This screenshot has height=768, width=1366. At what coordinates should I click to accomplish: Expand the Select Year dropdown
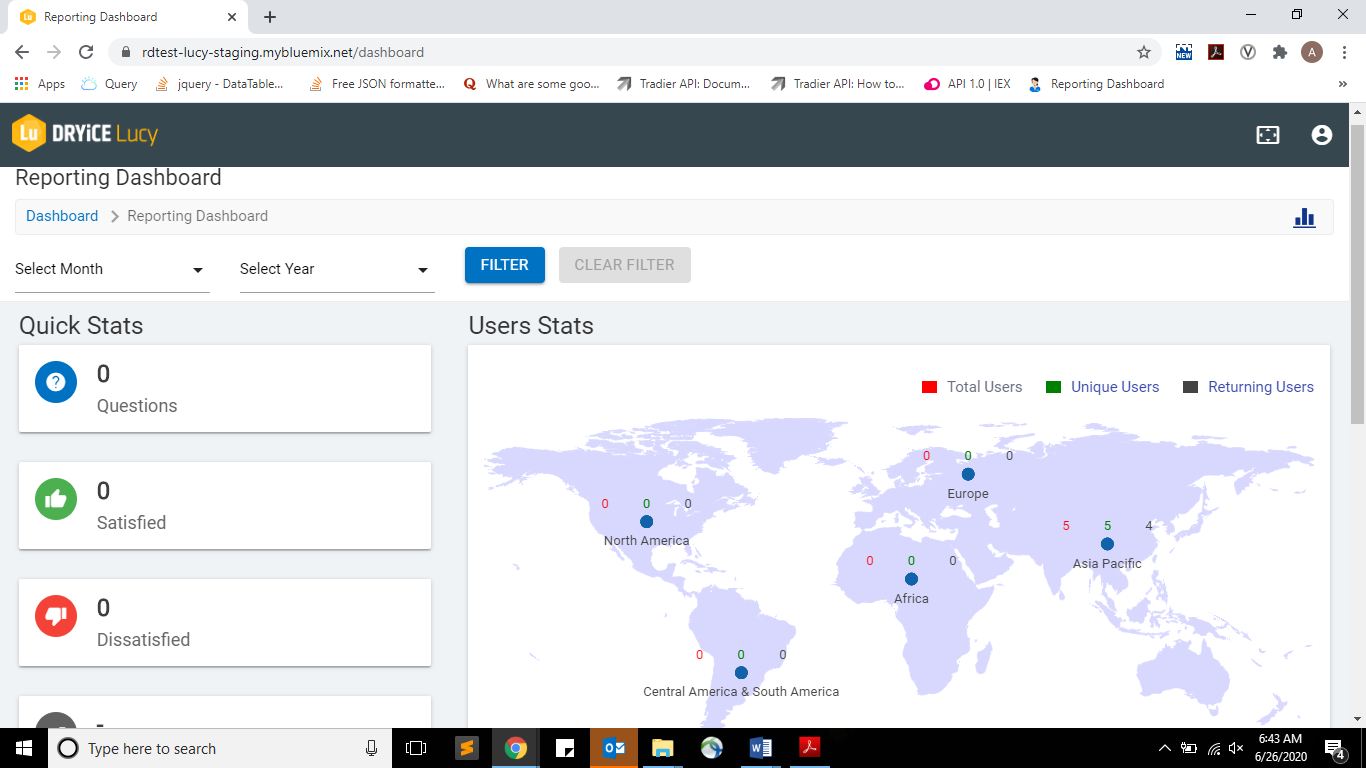click(x=337, y=269)
